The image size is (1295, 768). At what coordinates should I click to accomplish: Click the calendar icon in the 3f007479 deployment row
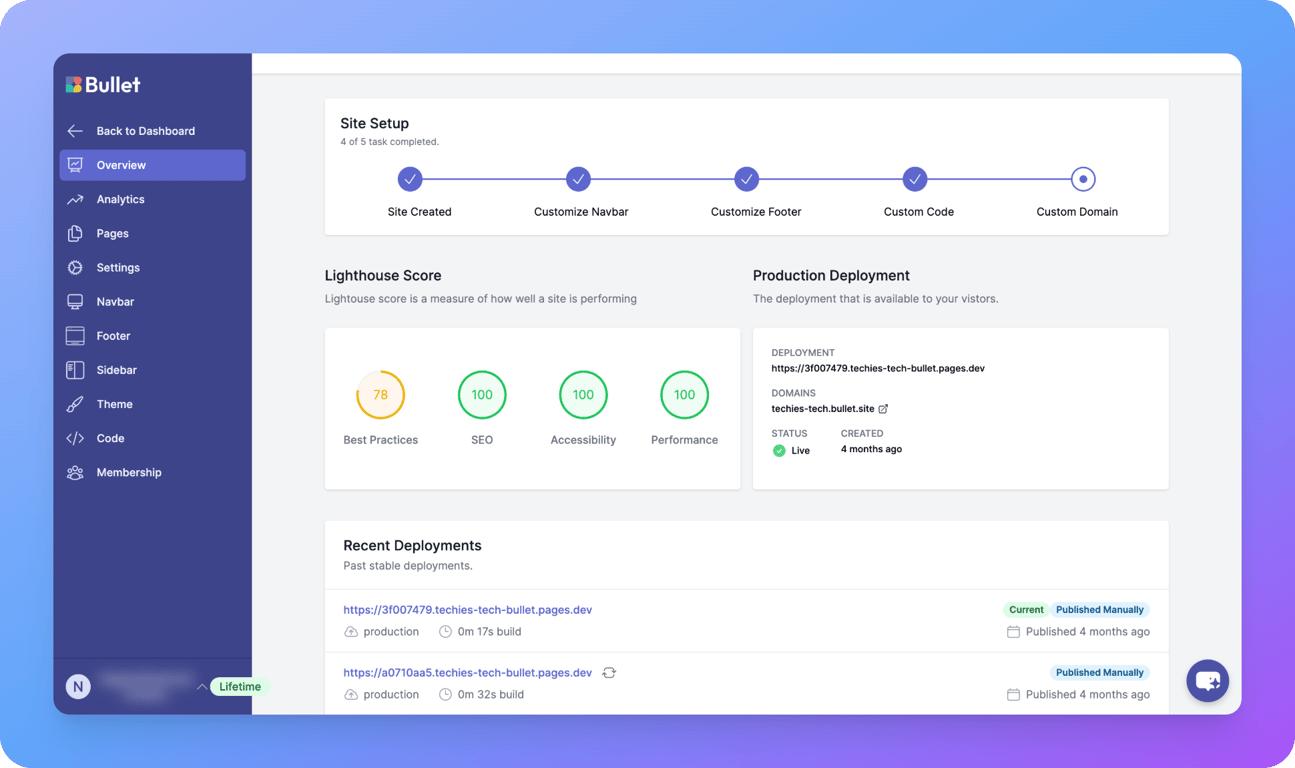1013,632
